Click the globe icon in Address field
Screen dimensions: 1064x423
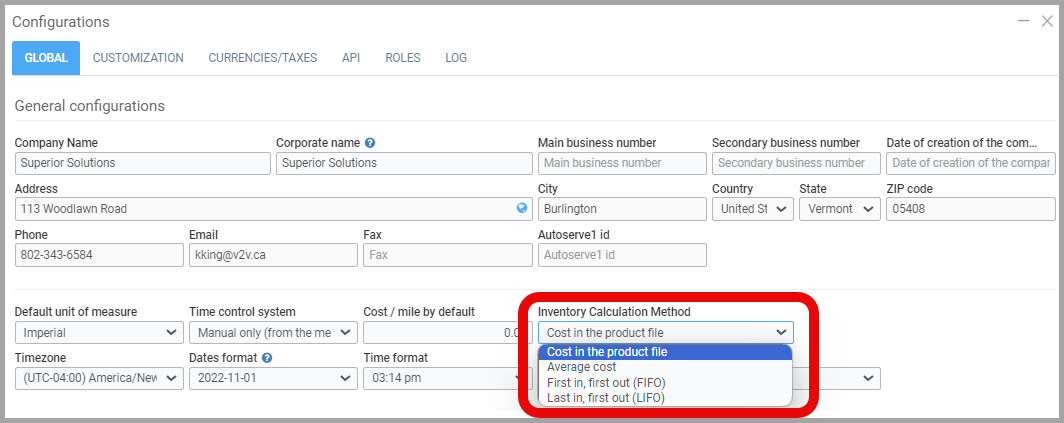coord(521,209)
